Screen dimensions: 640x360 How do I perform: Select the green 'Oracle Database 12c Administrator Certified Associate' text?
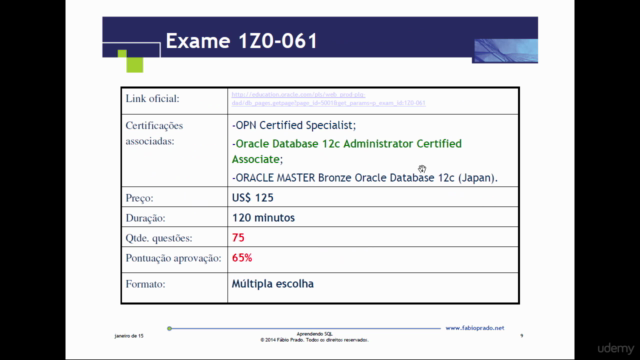coord(347,151)
